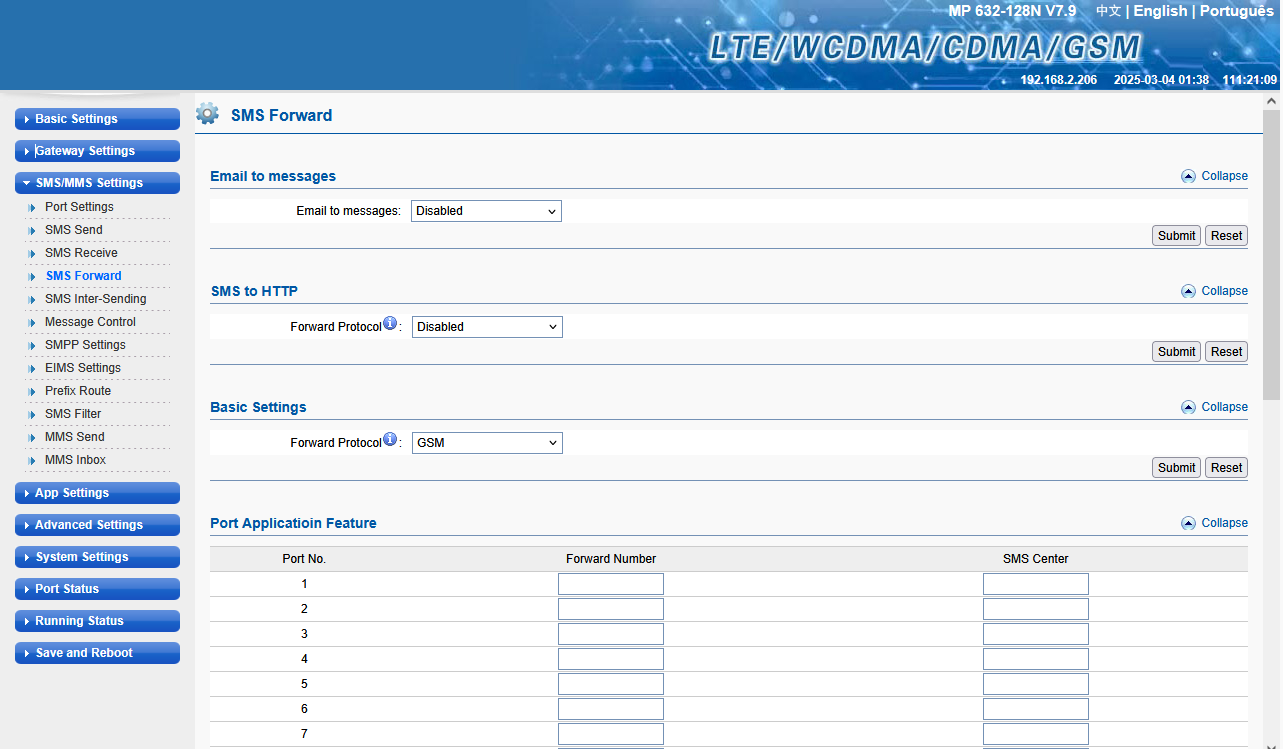Open the GSM Forward Protocol dropdown
This screenshot has width=1283, height=749.
(x=487, y=443)
